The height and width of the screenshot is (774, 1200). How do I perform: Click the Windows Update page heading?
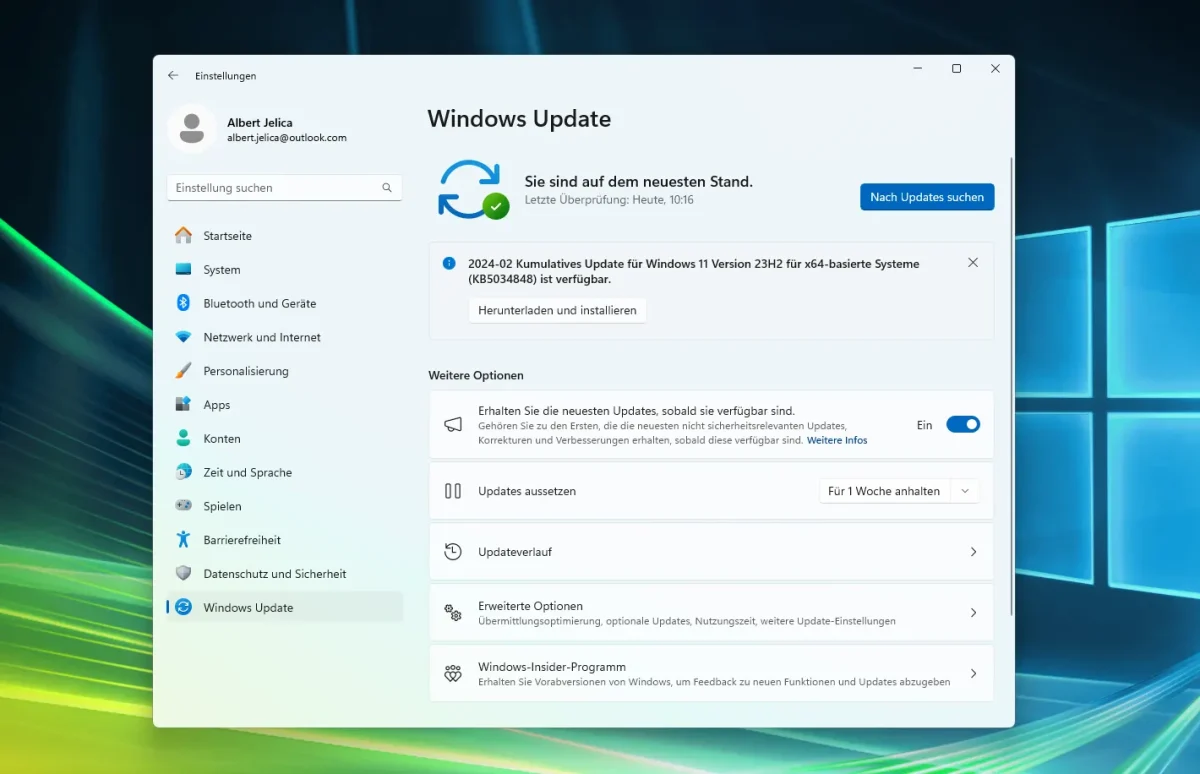tap(519, 119)
